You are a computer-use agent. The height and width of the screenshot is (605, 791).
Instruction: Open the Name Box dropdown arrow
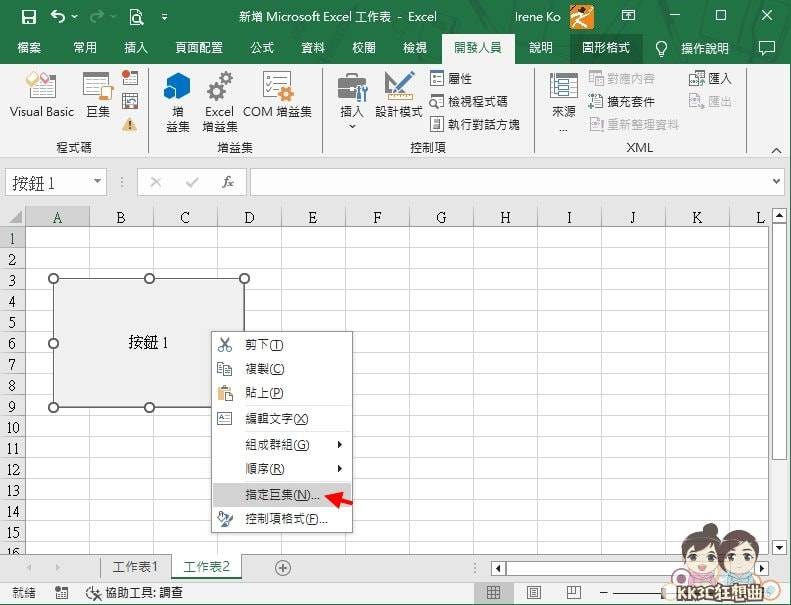coord(97,182)
